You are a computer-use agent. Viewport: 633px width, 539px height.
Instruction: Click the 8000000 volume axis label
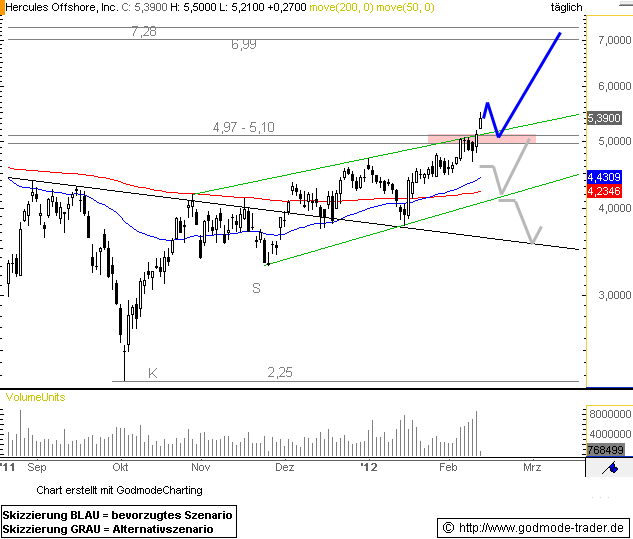pos(610,414)
